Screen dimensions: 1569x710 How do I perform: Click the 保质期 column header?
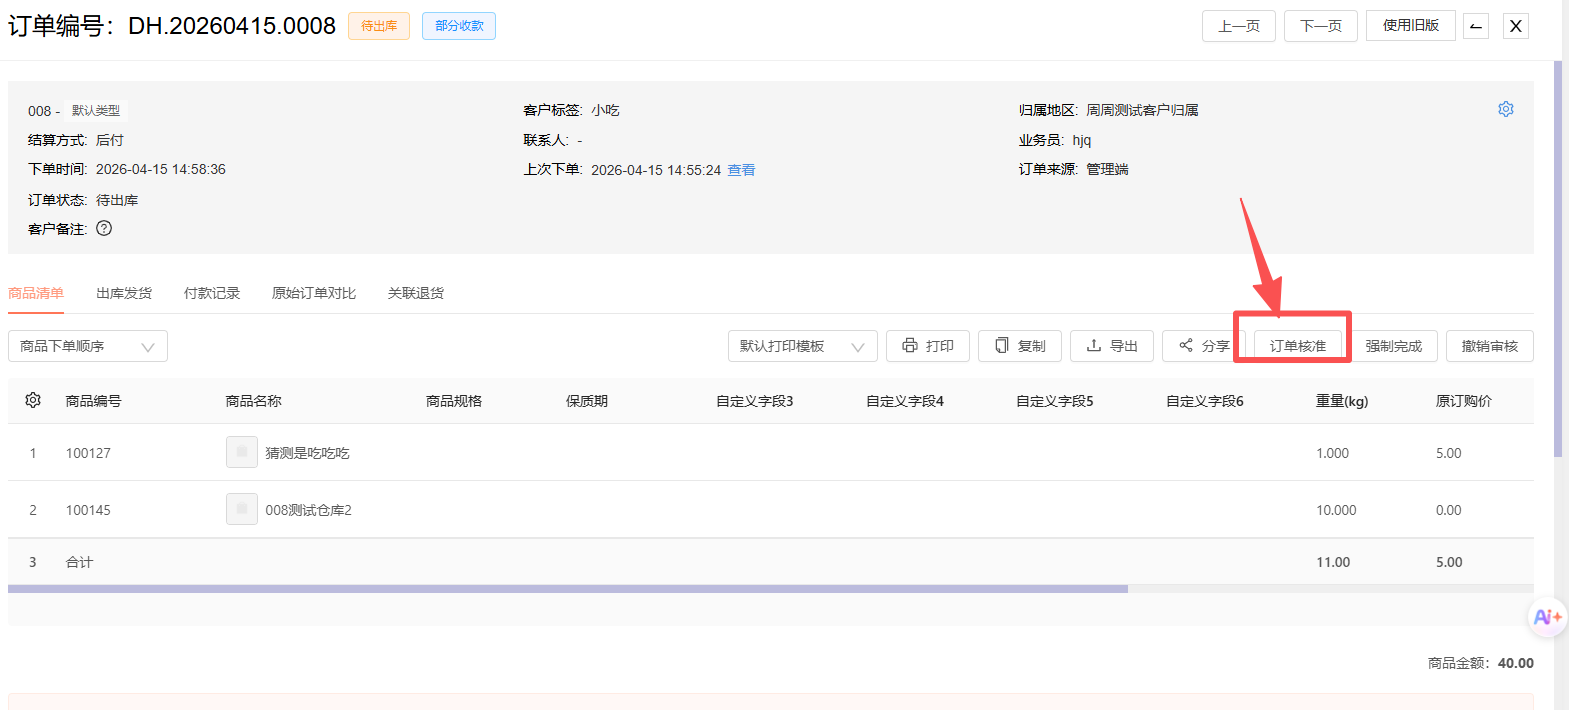pyautogui.click(x=587, y=401)
